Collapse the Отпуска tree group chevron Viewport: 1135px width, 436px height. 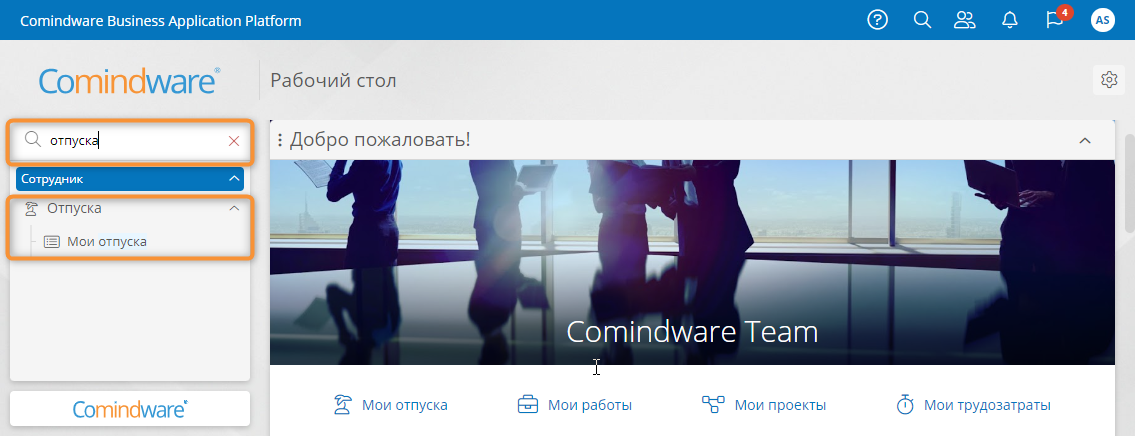[233, 209]
